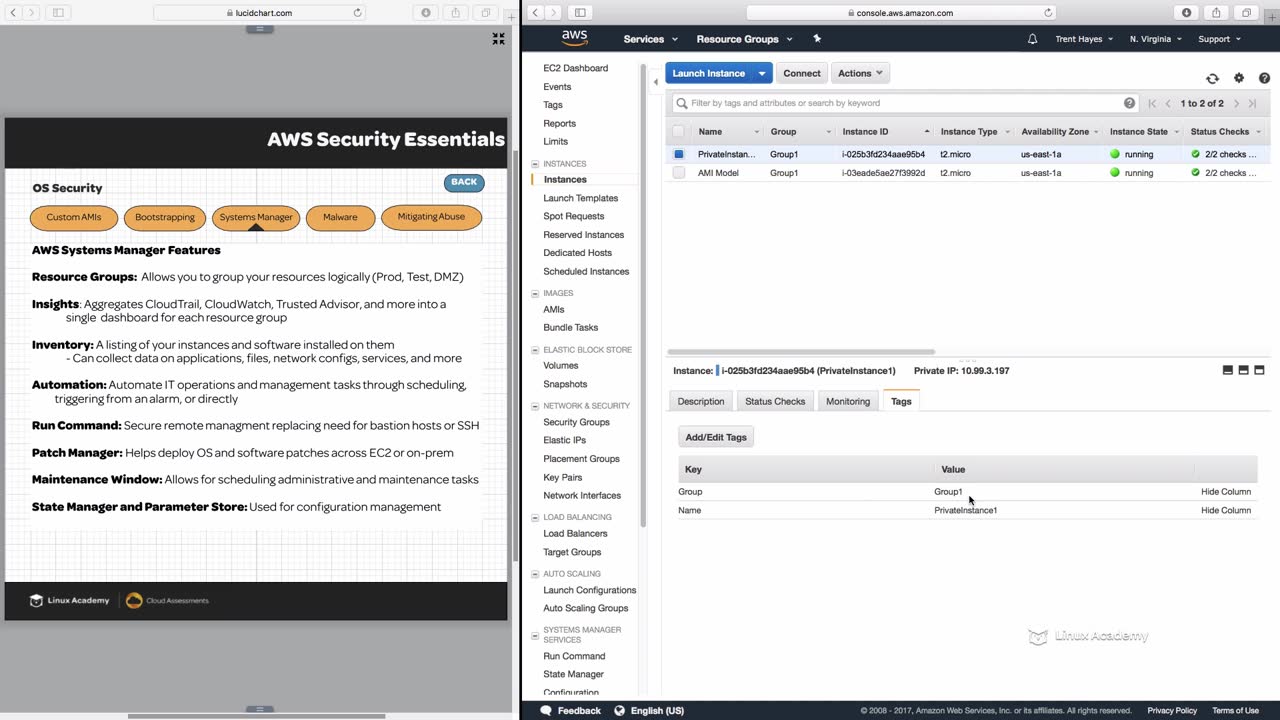This screenshot has width=1280, height=720.
Task: Reload the lucidchart.com page
Action: [357, 12]
